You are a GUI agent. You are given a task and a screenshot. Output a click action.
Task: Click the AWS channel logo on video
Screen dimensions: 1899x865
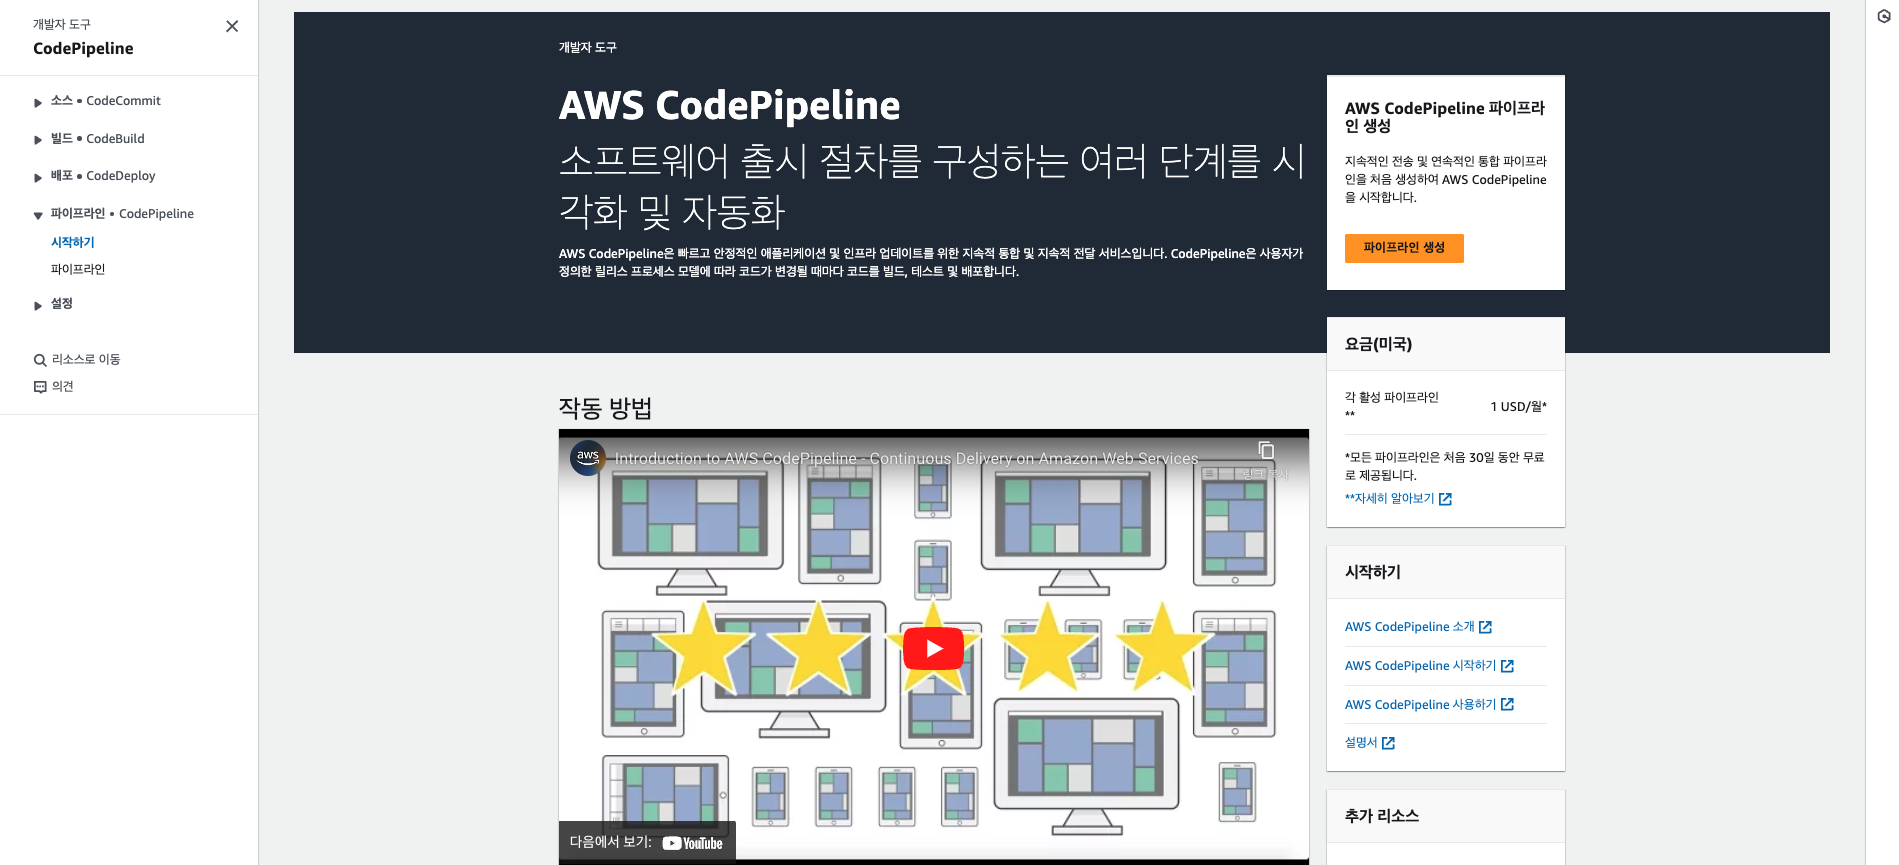pyautogui.click(x=588, y=457)
